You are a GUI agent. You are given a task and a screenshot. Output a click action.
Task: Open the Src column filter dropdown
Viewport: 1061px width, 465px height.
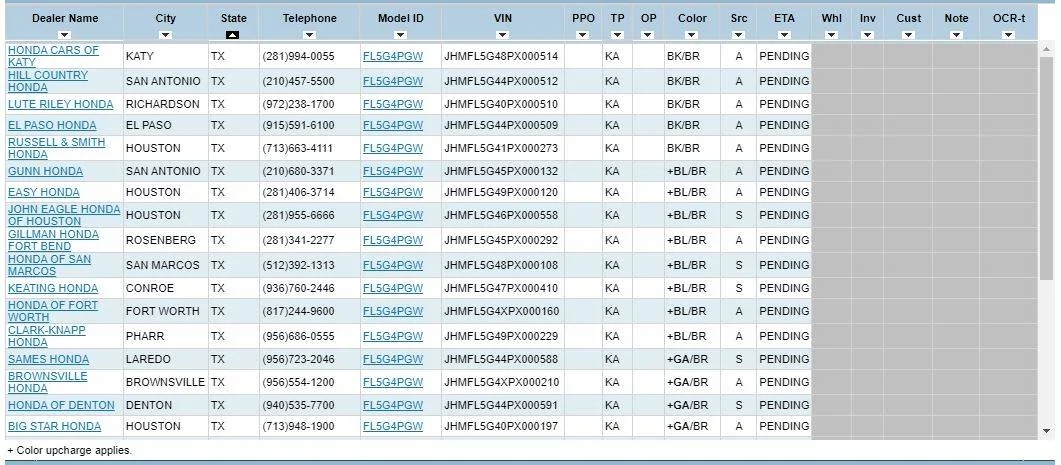coord(739,35)
